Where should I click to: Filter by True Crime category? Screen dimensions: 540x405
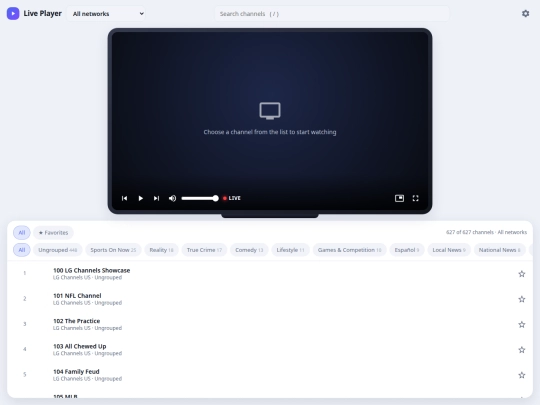pyautogui.click(x=204, y=250)
